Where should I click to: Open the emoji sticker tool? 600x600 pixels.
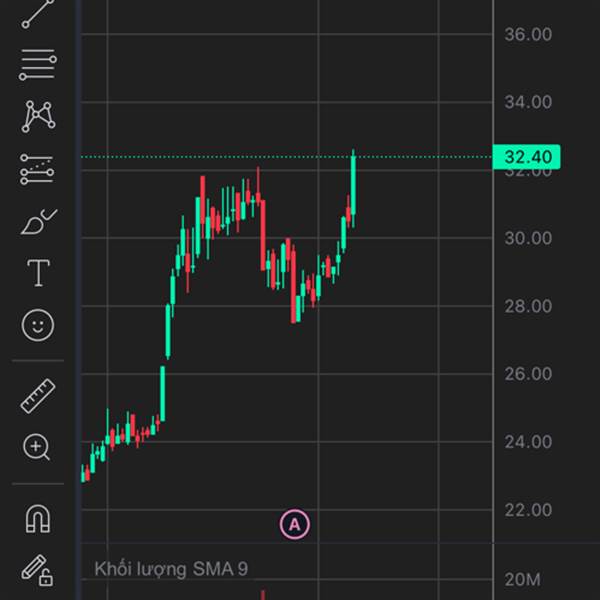point(38,325)
